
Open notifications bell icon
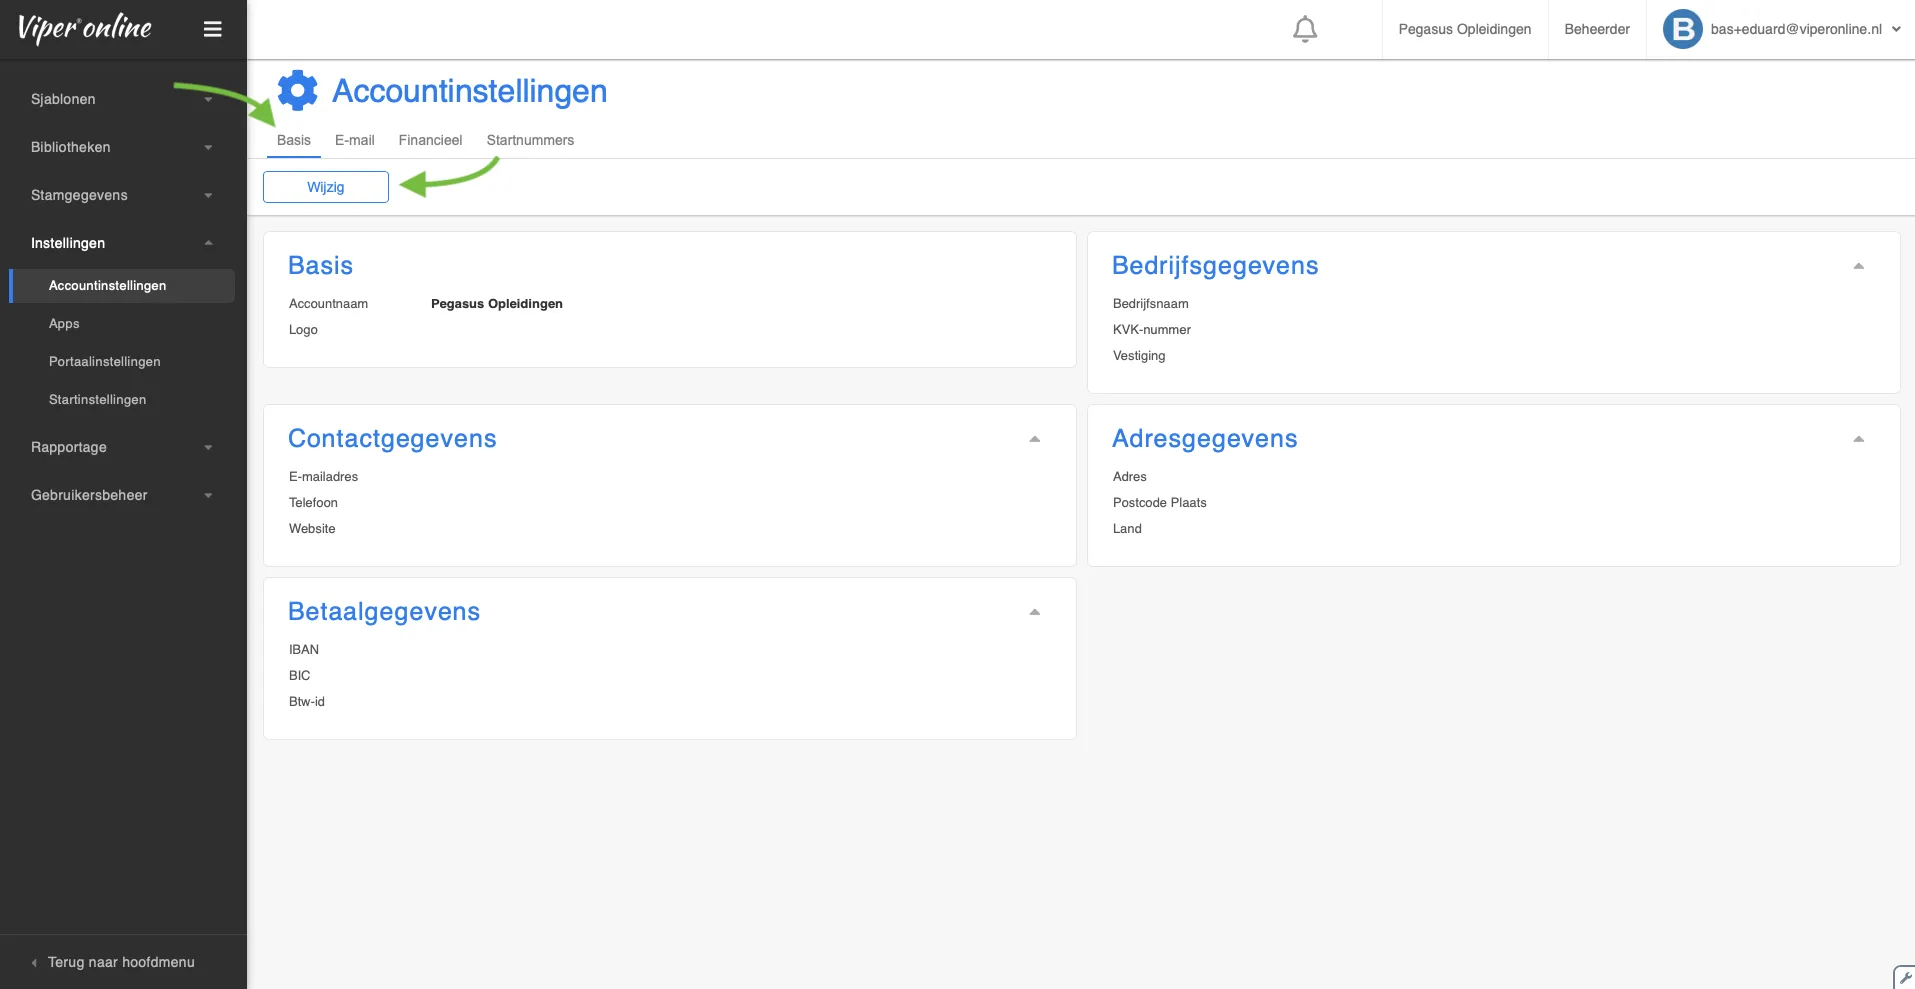1304,29
